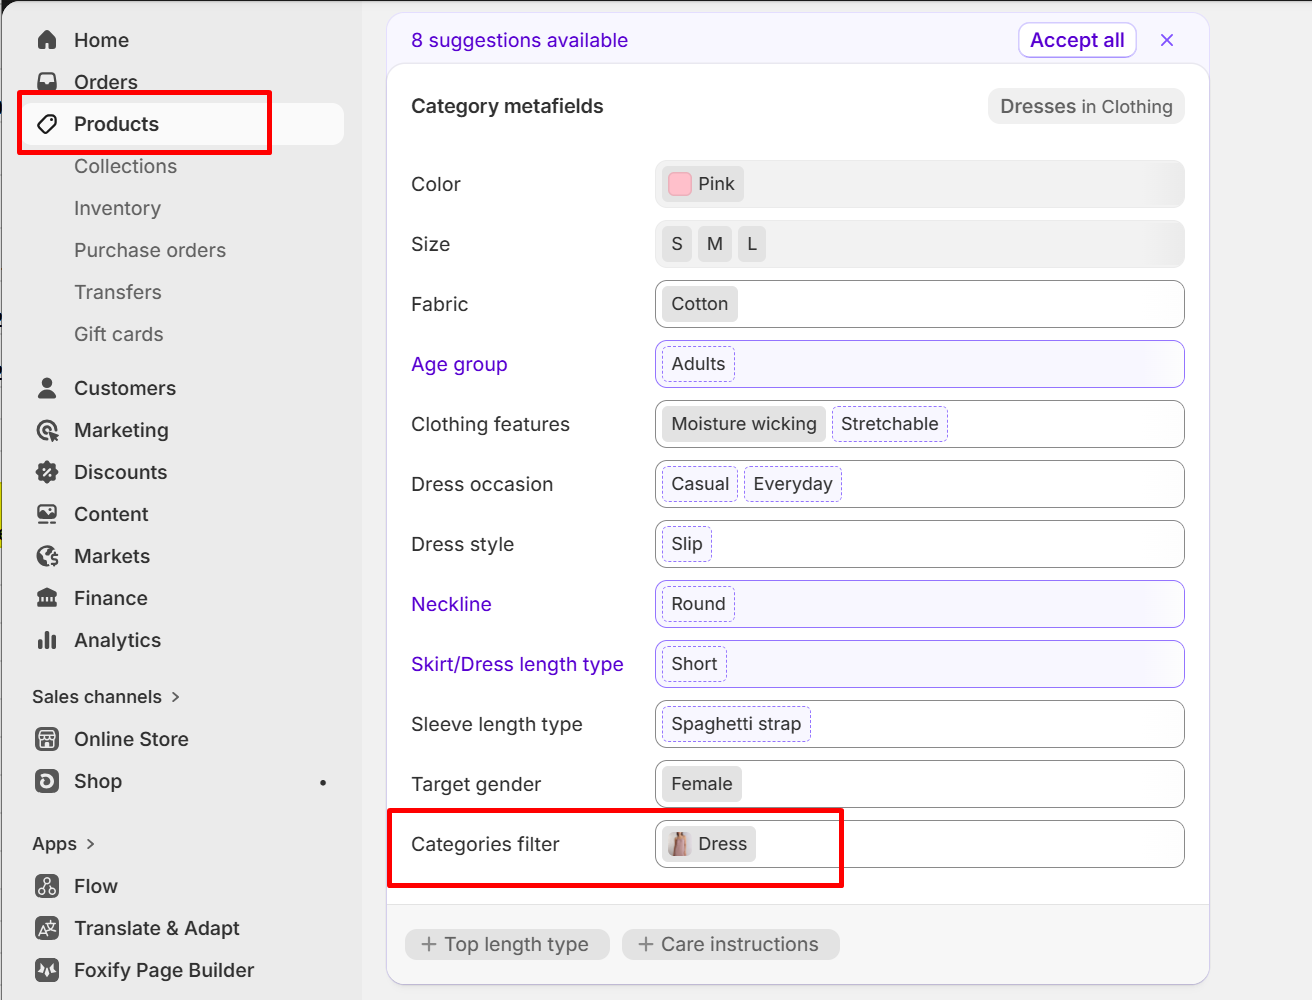
Task: Add Top length type metafield
Action: [x=507, y=944]
